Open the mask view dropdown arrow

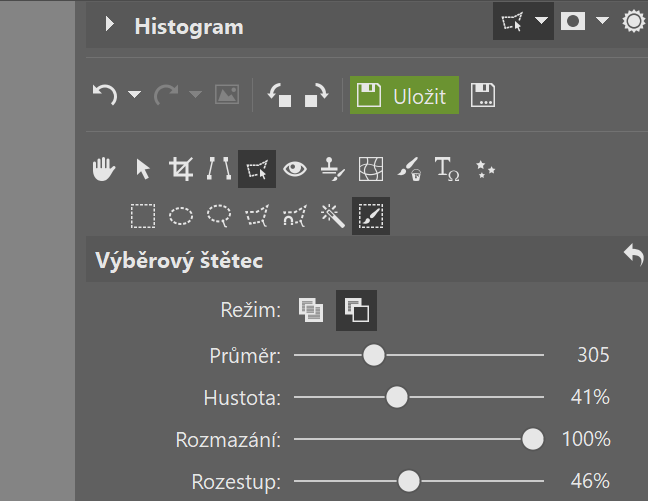(x=603, y=20)
